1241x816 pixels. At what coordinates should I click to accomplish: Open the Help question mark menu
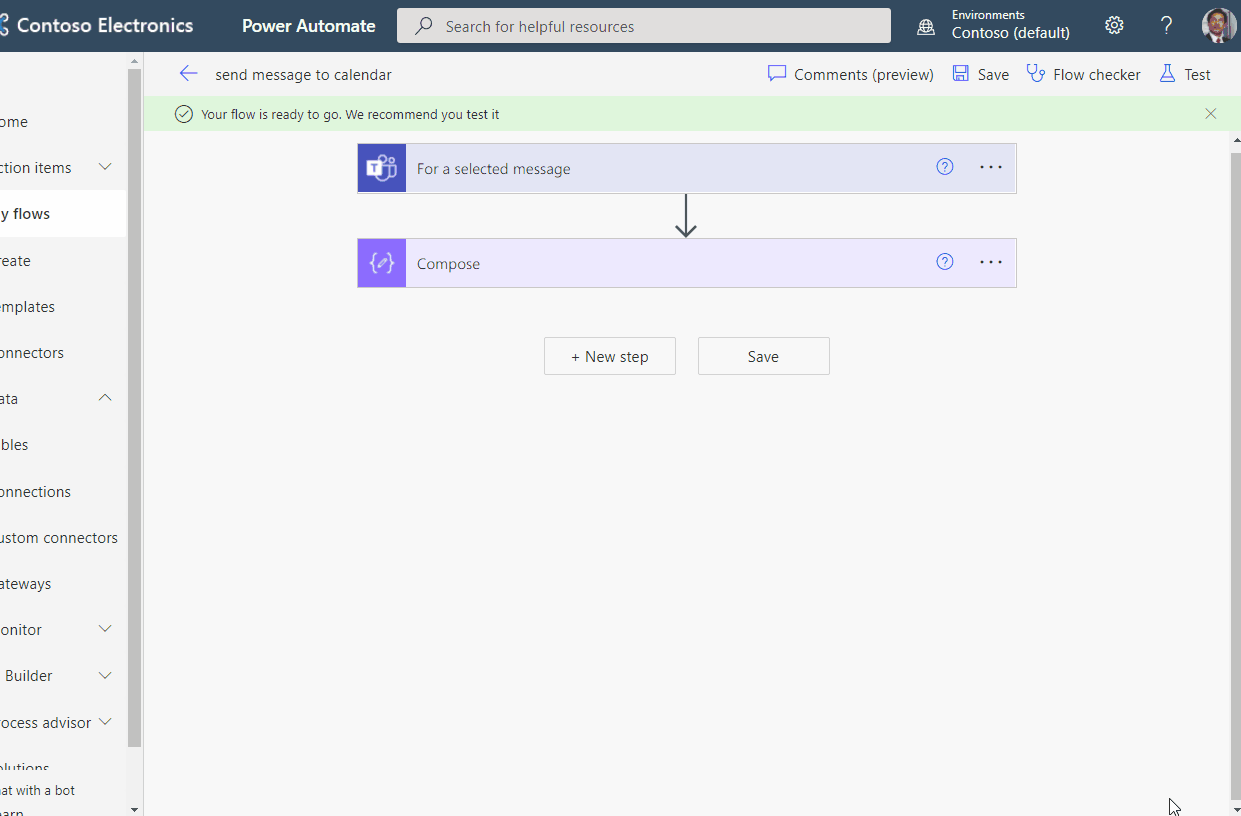[1166, 26]
